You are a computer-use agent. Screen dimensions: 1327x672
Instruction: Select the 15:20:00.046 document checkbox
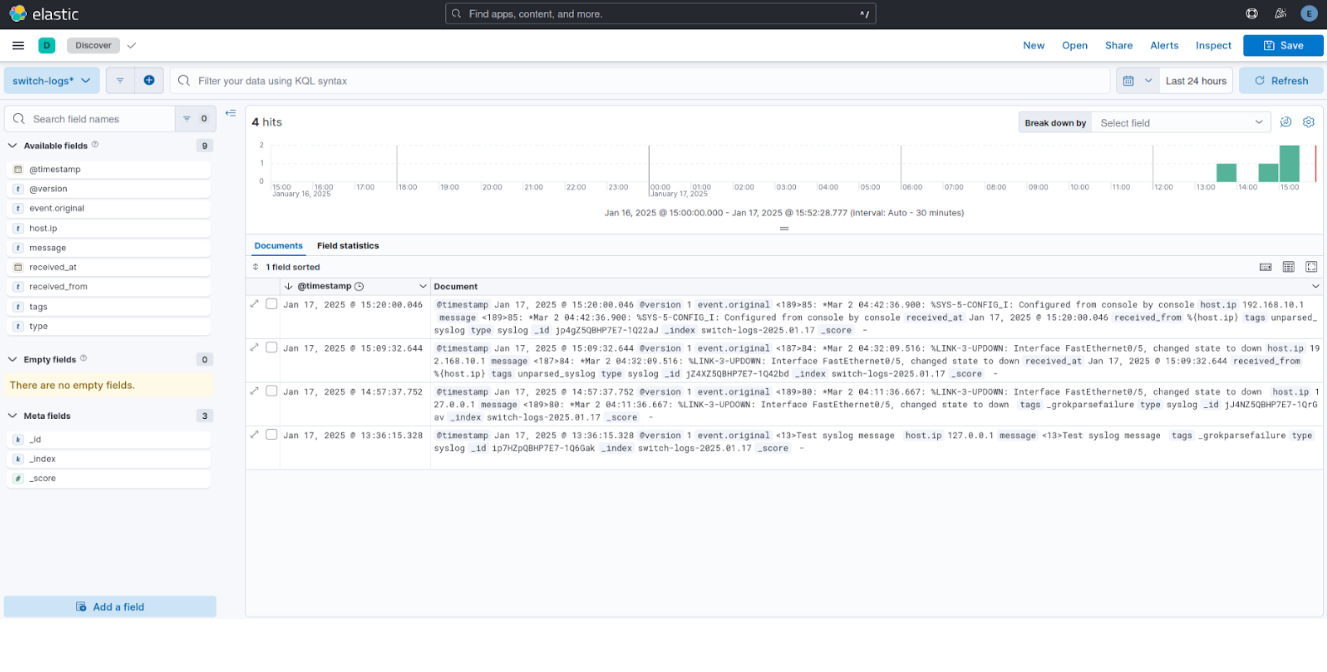[x=271, y=304]
